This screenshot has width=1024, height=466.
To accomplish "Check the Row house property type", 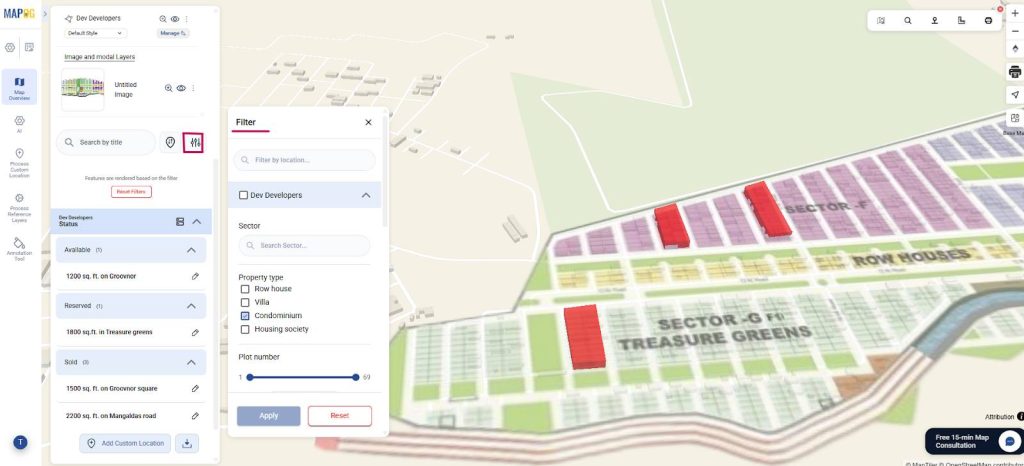I will point(245,289).
